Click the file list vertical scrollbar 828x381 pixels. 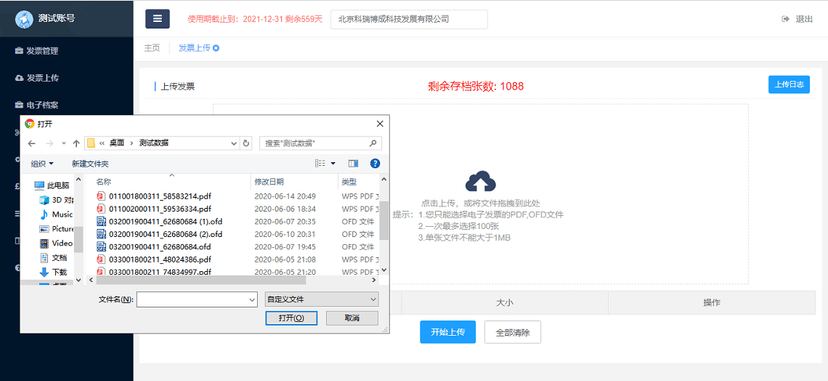tap(384, 224)
